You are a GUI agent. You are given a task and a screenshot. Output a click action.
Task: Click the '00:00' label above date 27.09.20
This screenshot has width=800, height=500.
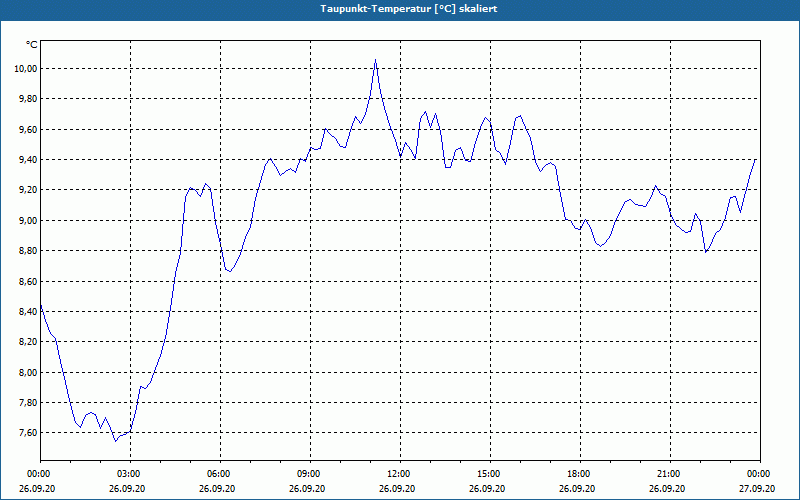[760, 474]
